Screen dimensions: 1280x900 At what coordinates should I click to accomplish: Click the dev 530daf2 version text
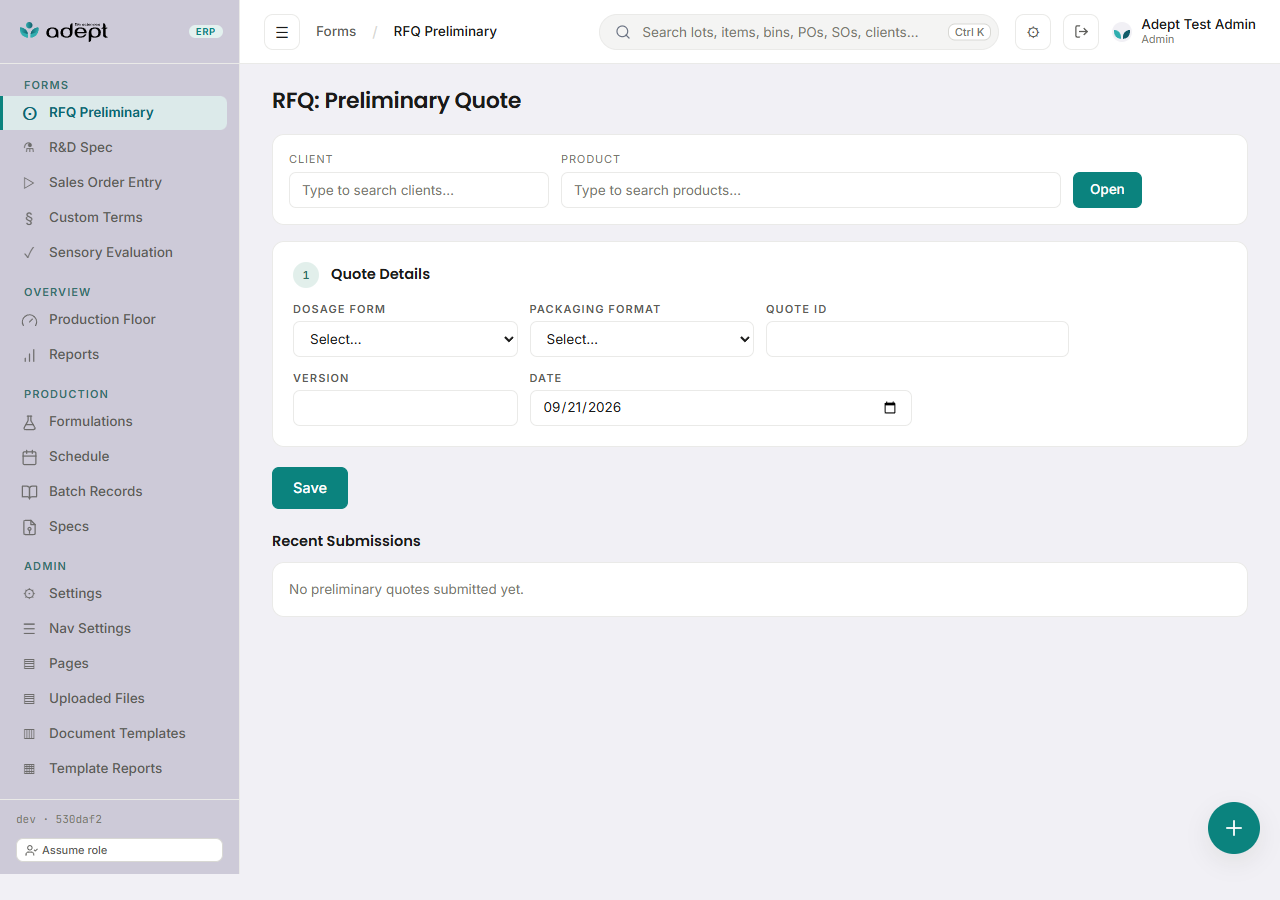59,820
